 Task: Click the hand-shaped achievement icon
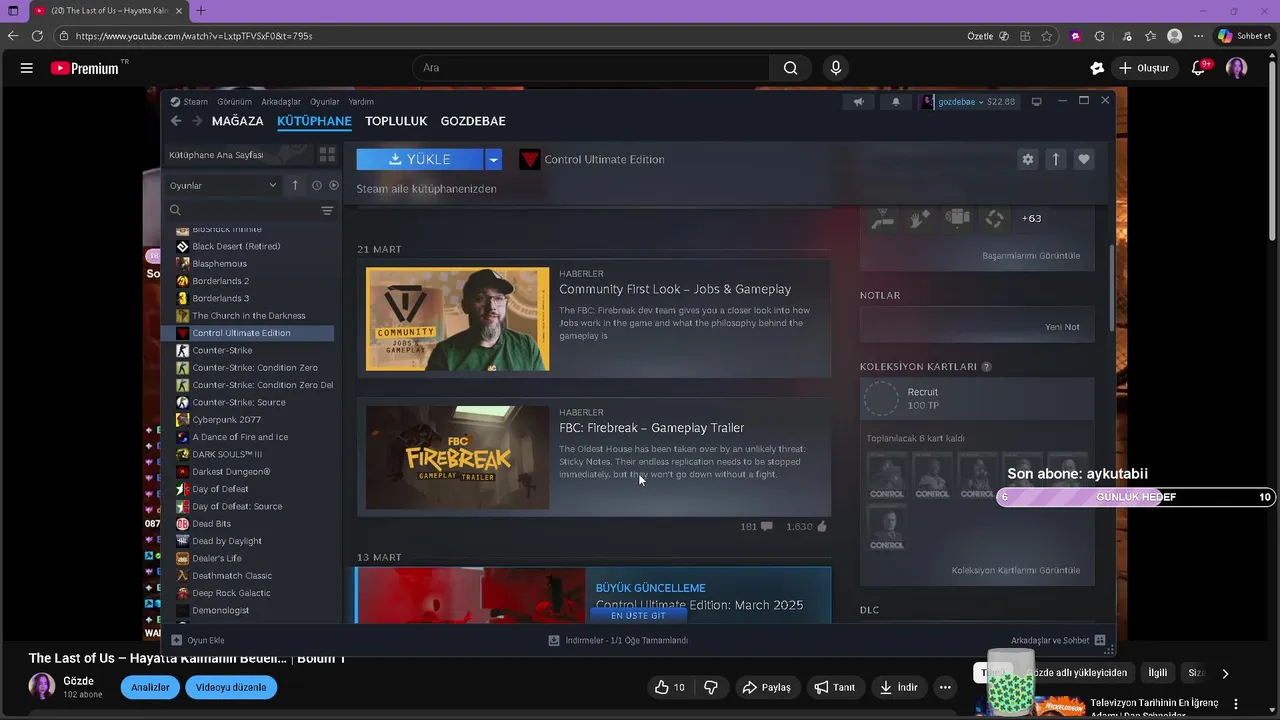coord(920,218)
